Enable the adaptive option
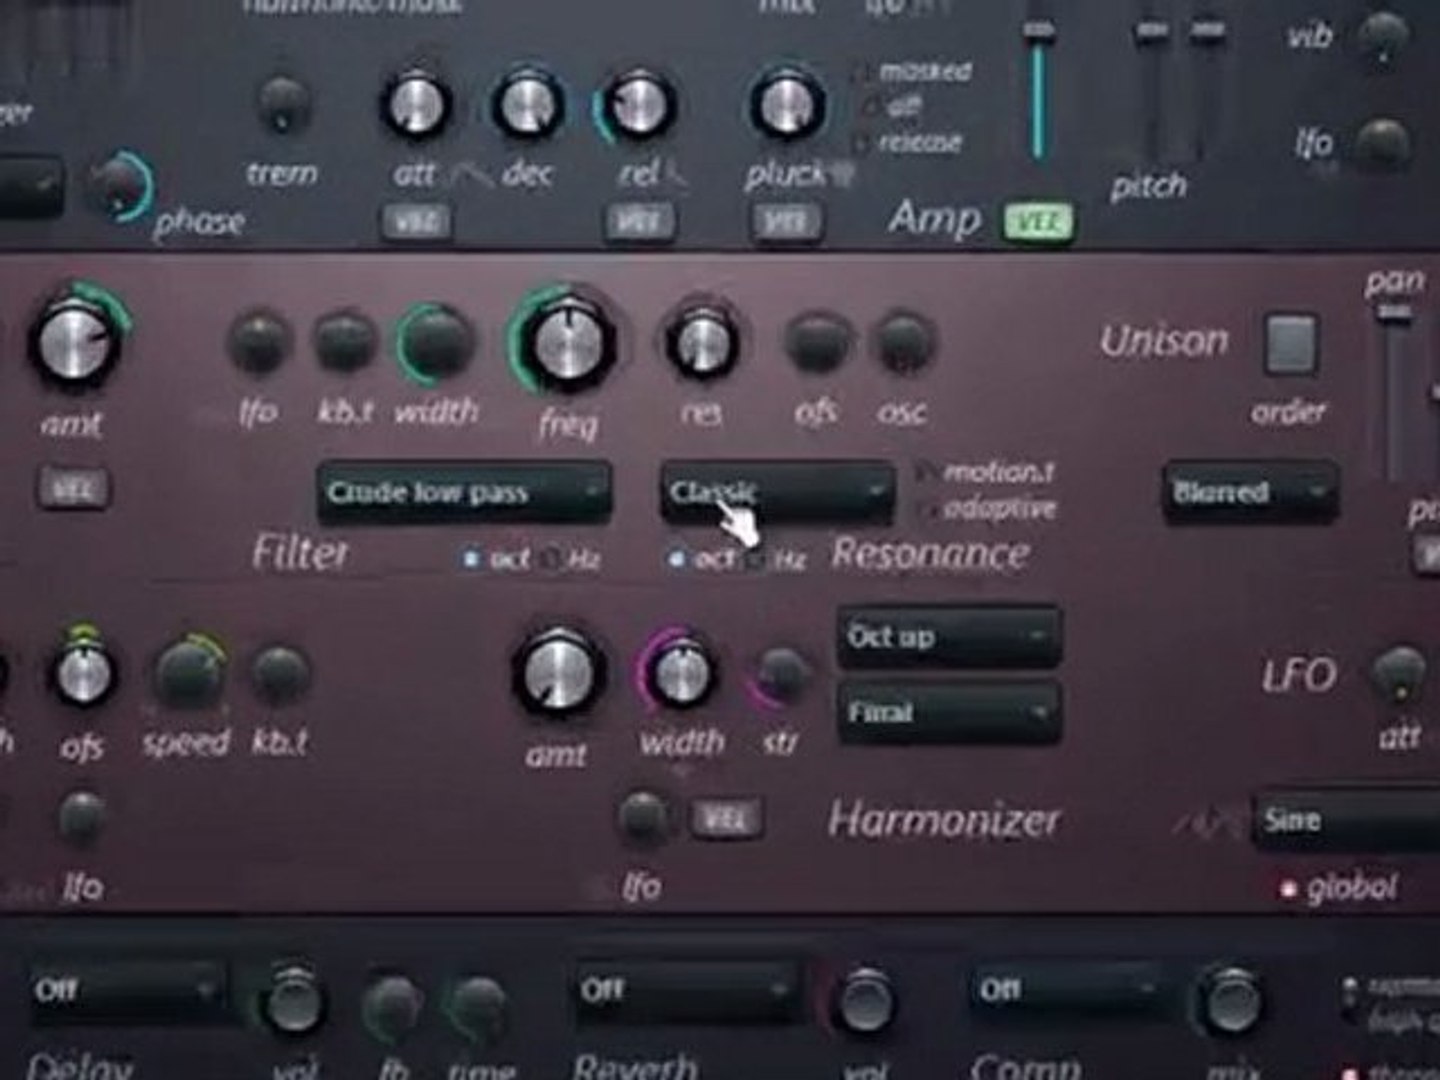This screenshot has width=1440, height=1080. point(987,508)
